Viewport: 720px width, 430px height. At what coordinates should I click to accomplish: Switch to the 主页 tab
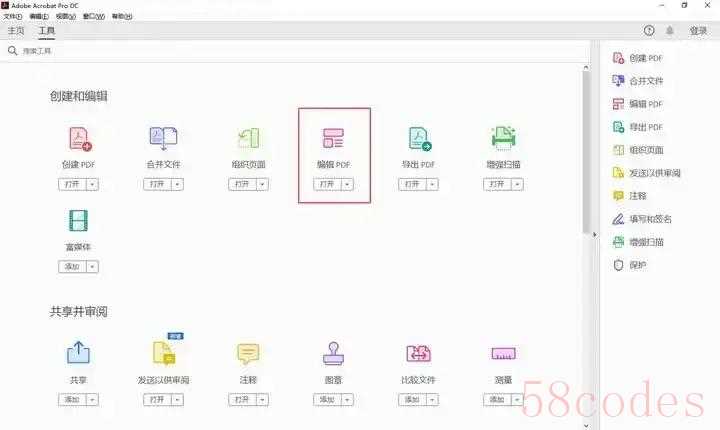click(16, 31)
